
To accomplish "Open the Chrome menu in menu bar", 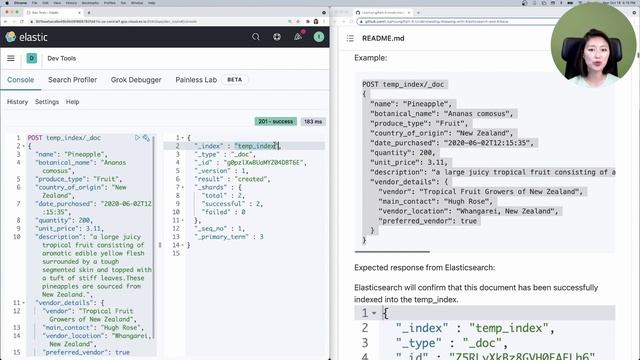I will (x=20, y=3).
